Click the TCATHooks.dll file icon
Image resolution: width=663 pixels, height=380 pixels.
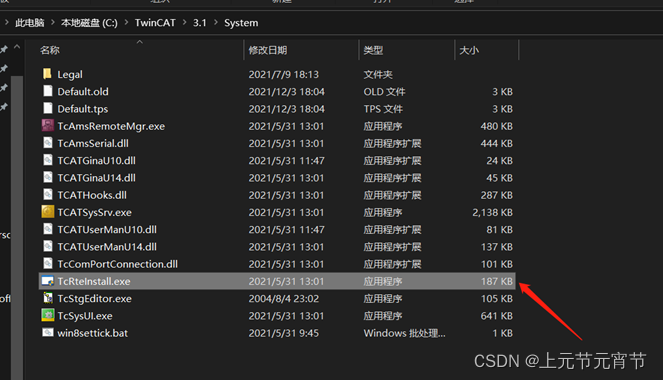coord(48,195)
